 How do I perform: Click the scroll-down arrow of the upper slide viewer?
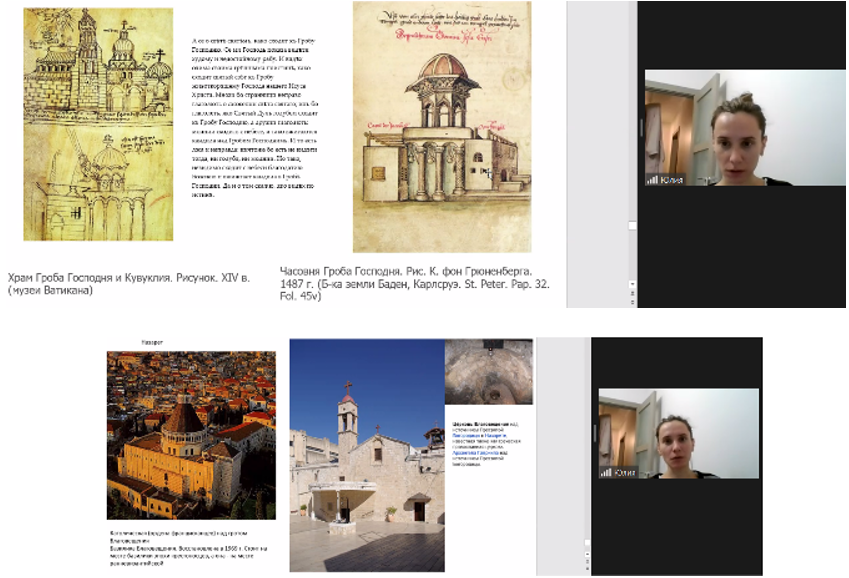point(632,283)
